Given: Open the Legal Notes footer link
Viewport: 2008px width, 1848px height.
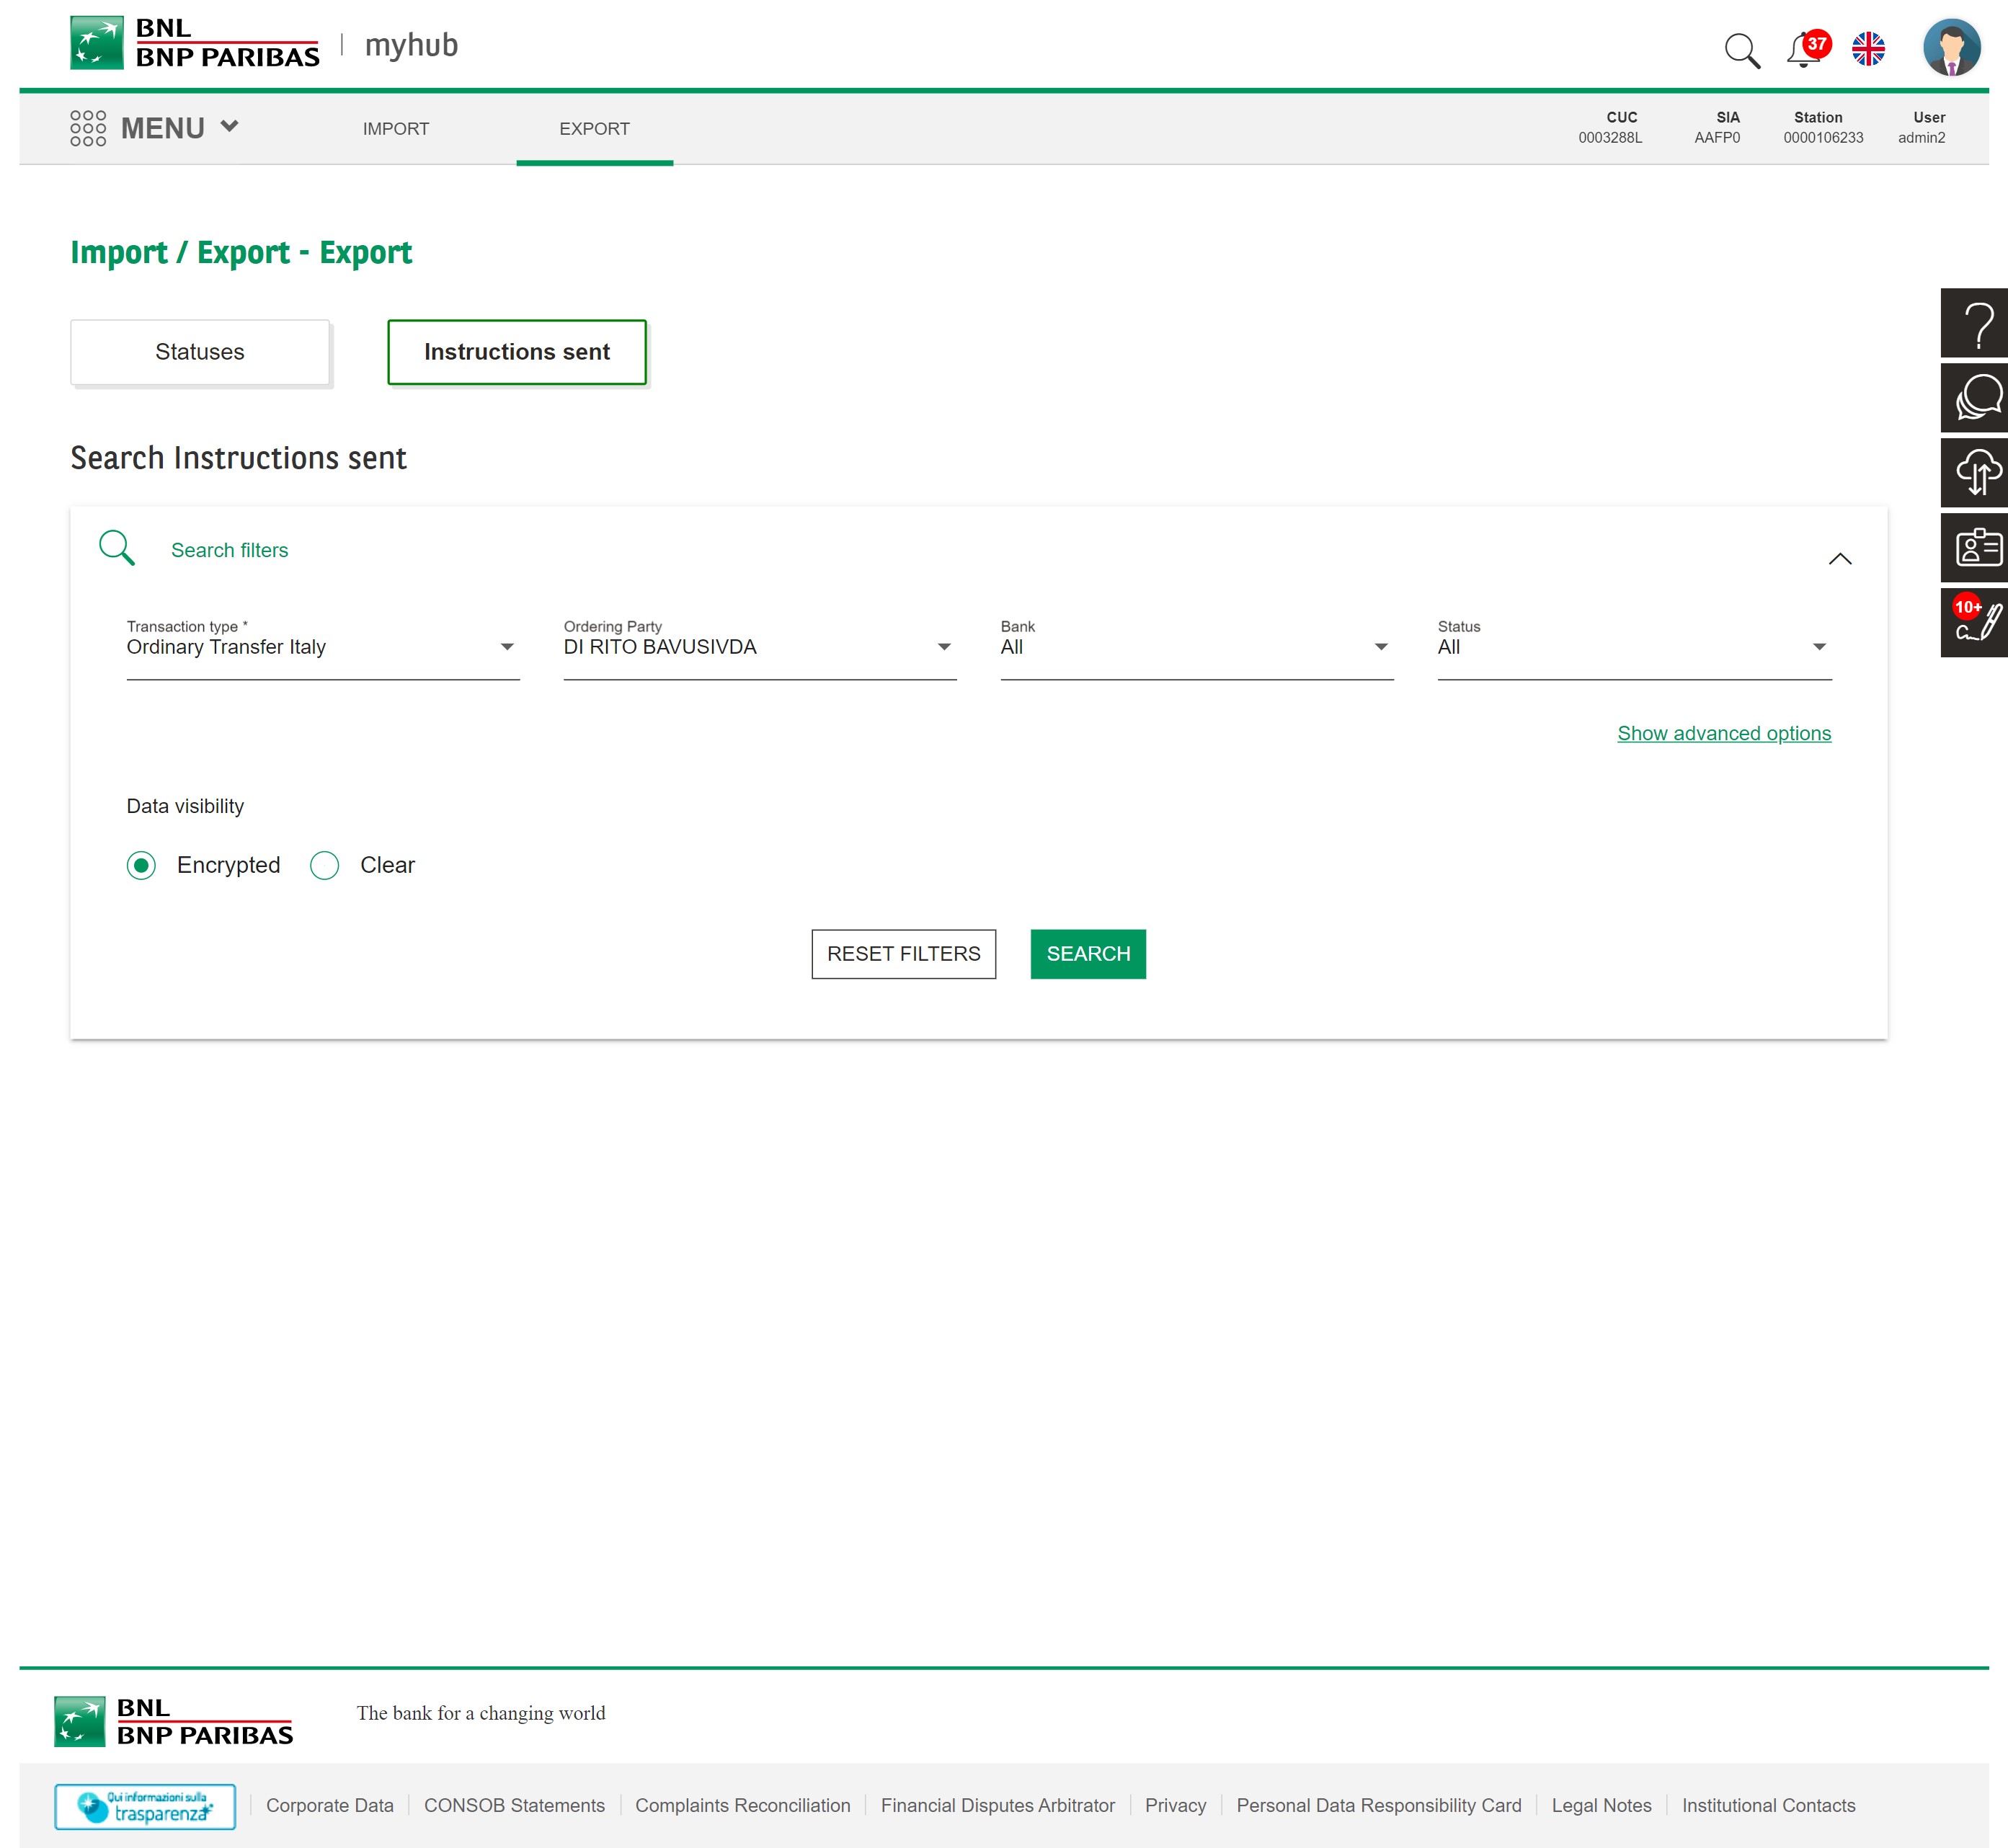Looking at the screenshot, I should tap(1601, 1805).
